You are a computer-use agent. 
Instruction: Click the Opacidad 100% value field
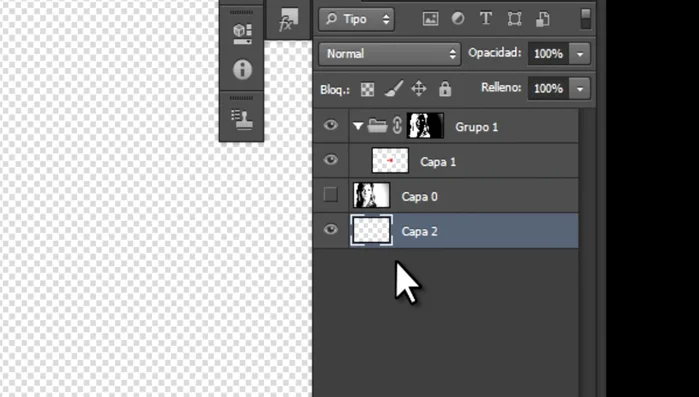pyautogui.click(x=548, y=54)
